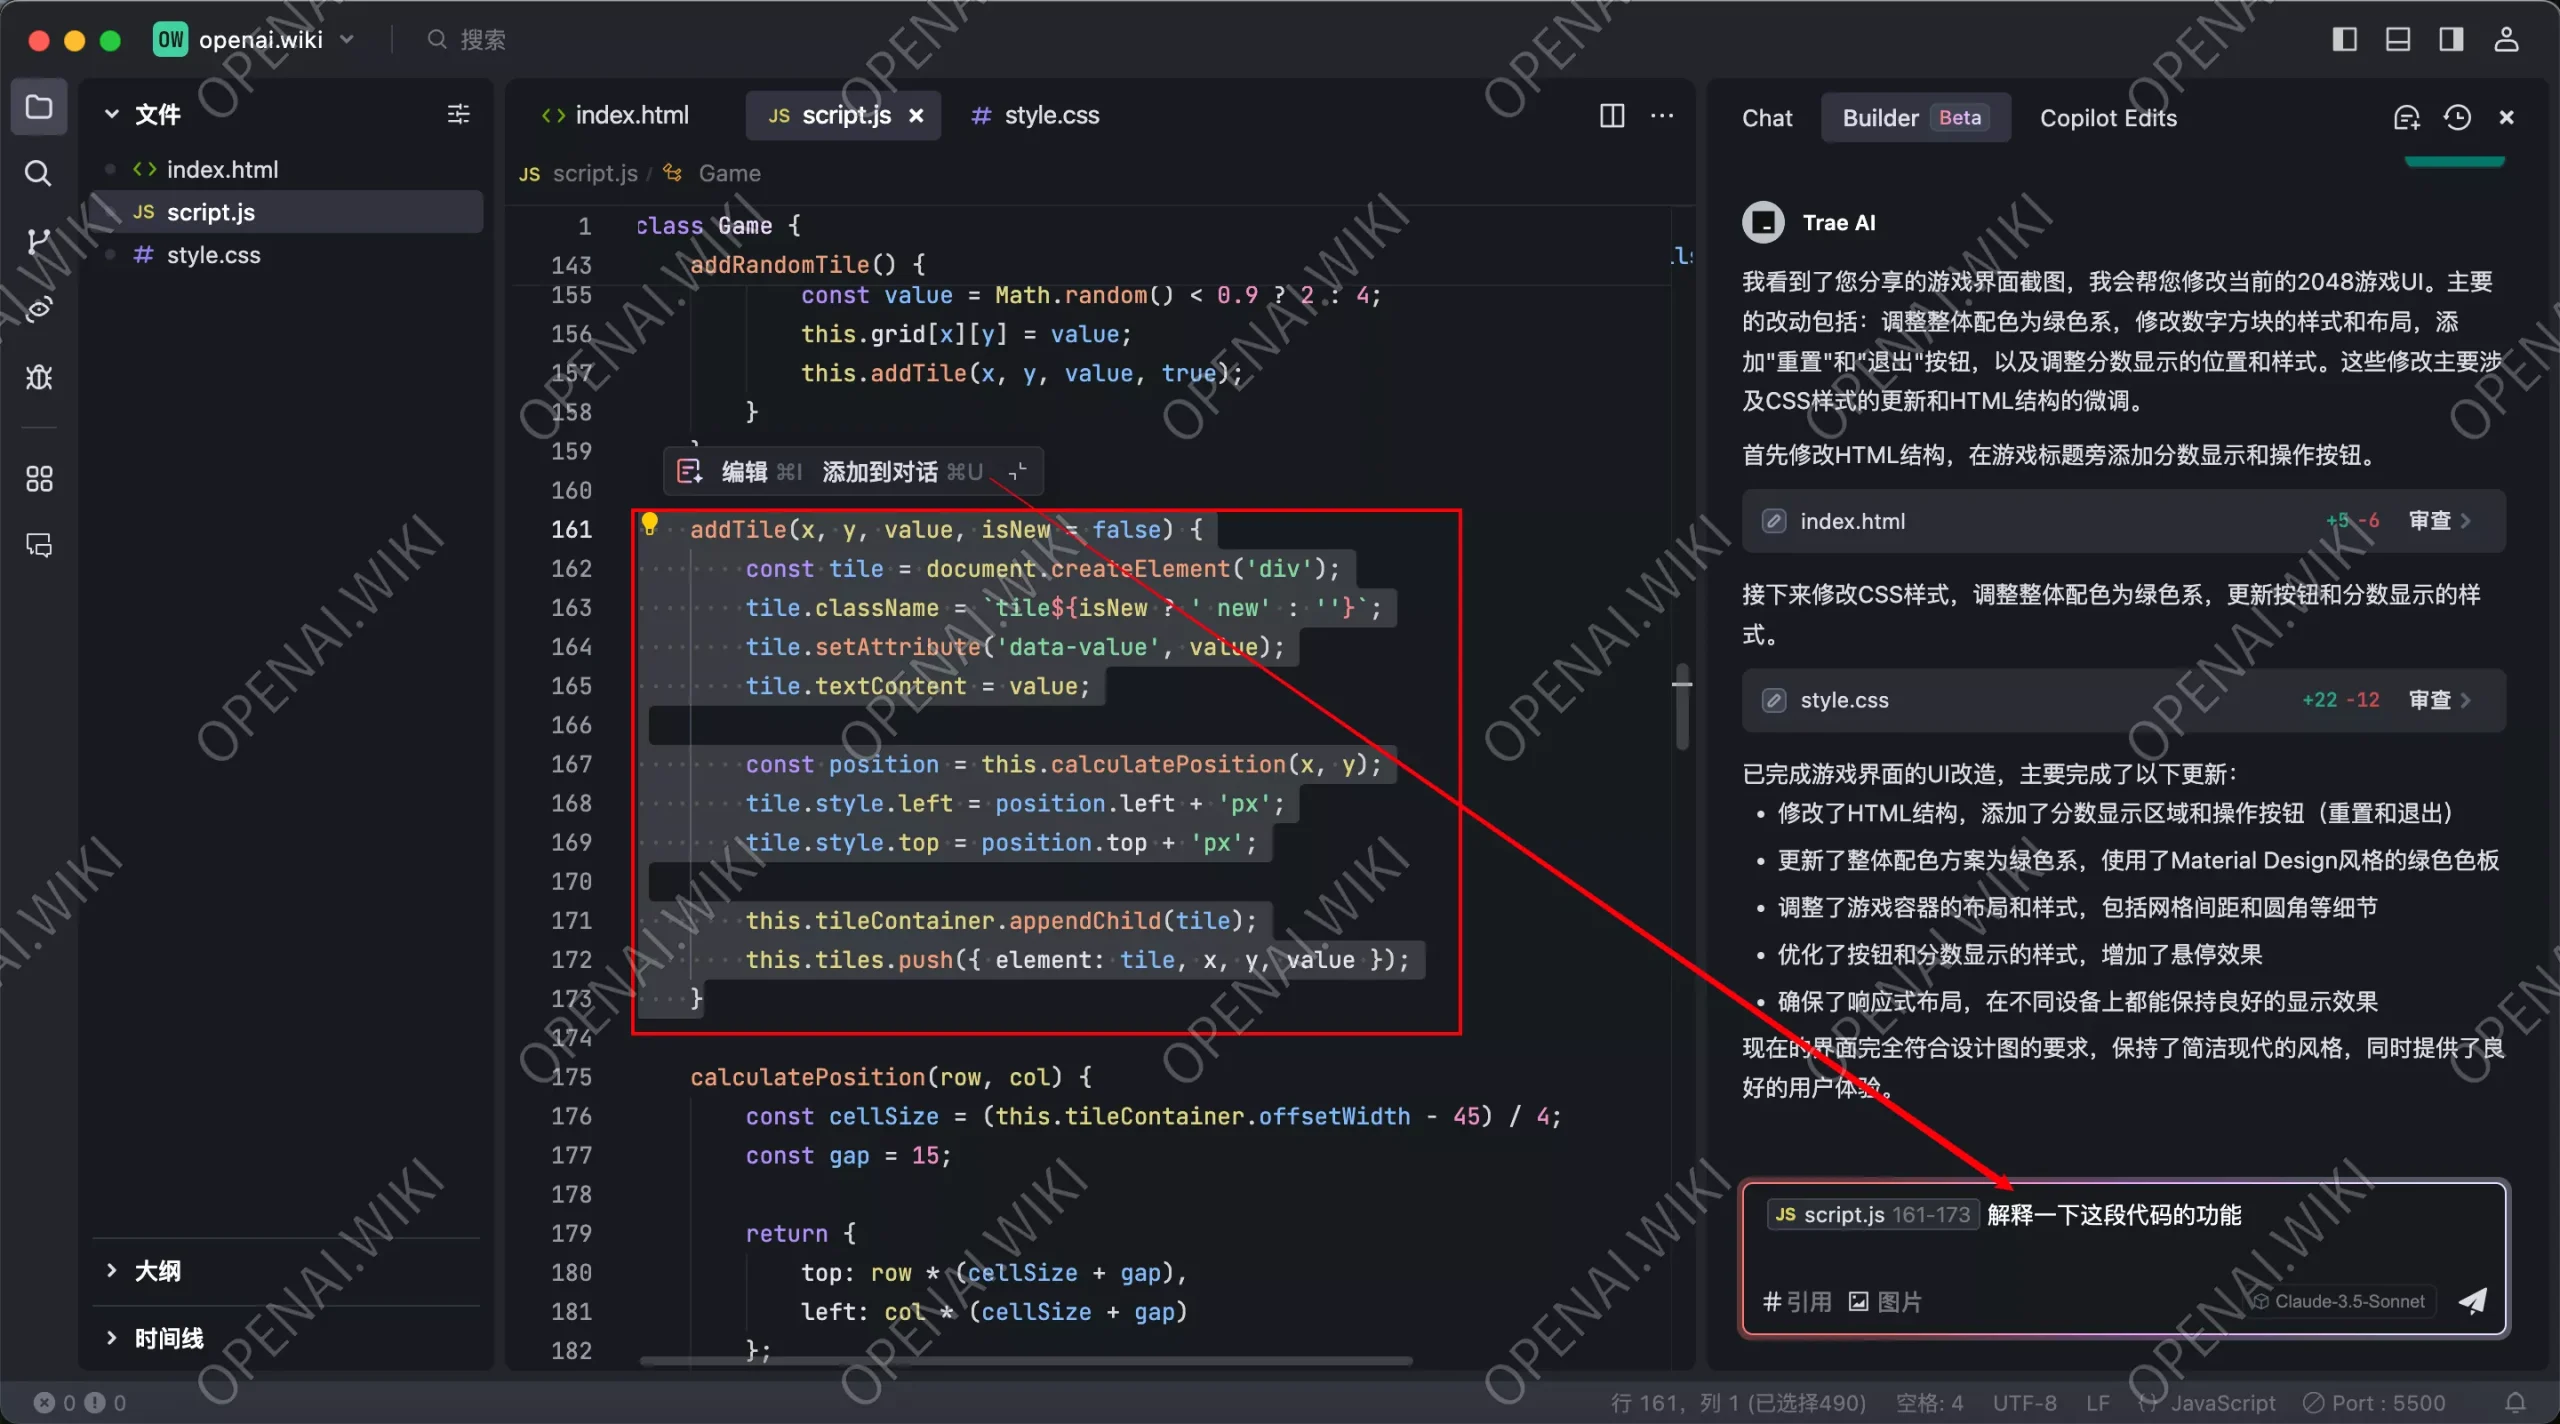Click the editor horizontal scrollbar

pos(1025,1360)
